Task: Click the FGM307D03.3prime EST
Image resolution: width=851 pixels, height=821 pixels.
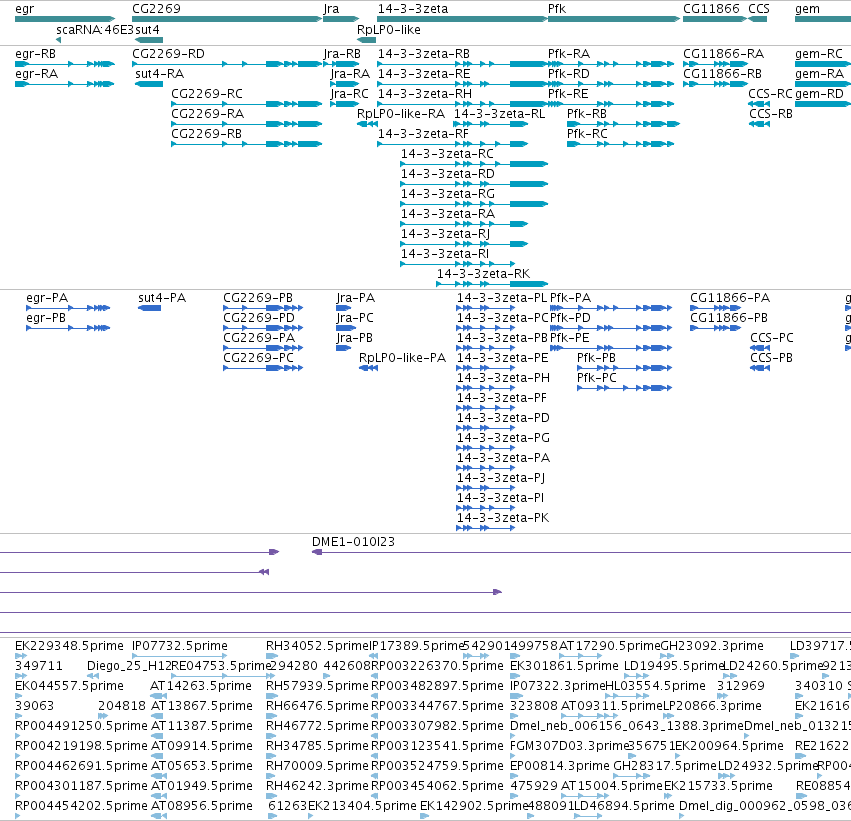Action: tap(515, 756)
